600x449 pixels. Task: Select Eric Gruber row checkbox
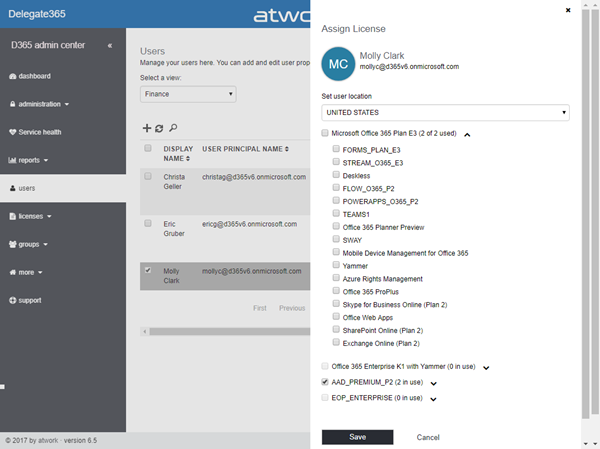point(148,223)
